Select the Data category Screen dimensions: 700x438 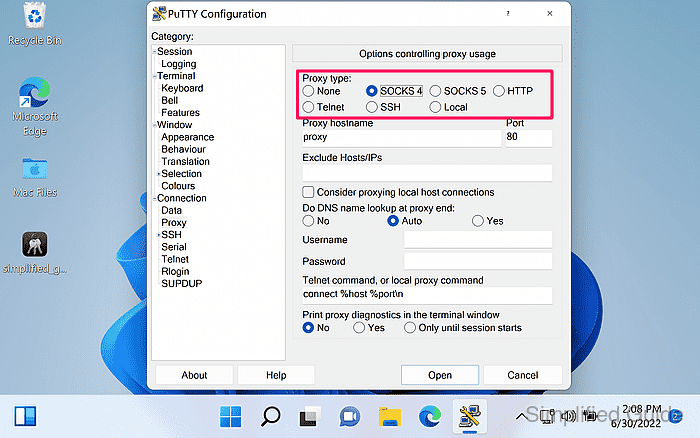tap(171, 210)
